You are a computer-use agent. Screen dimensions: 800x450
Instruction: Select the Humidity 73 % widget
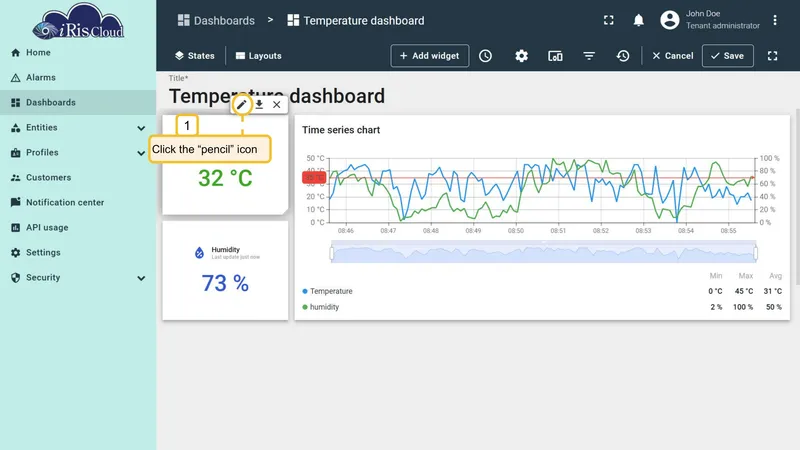(x=225, y=270)
